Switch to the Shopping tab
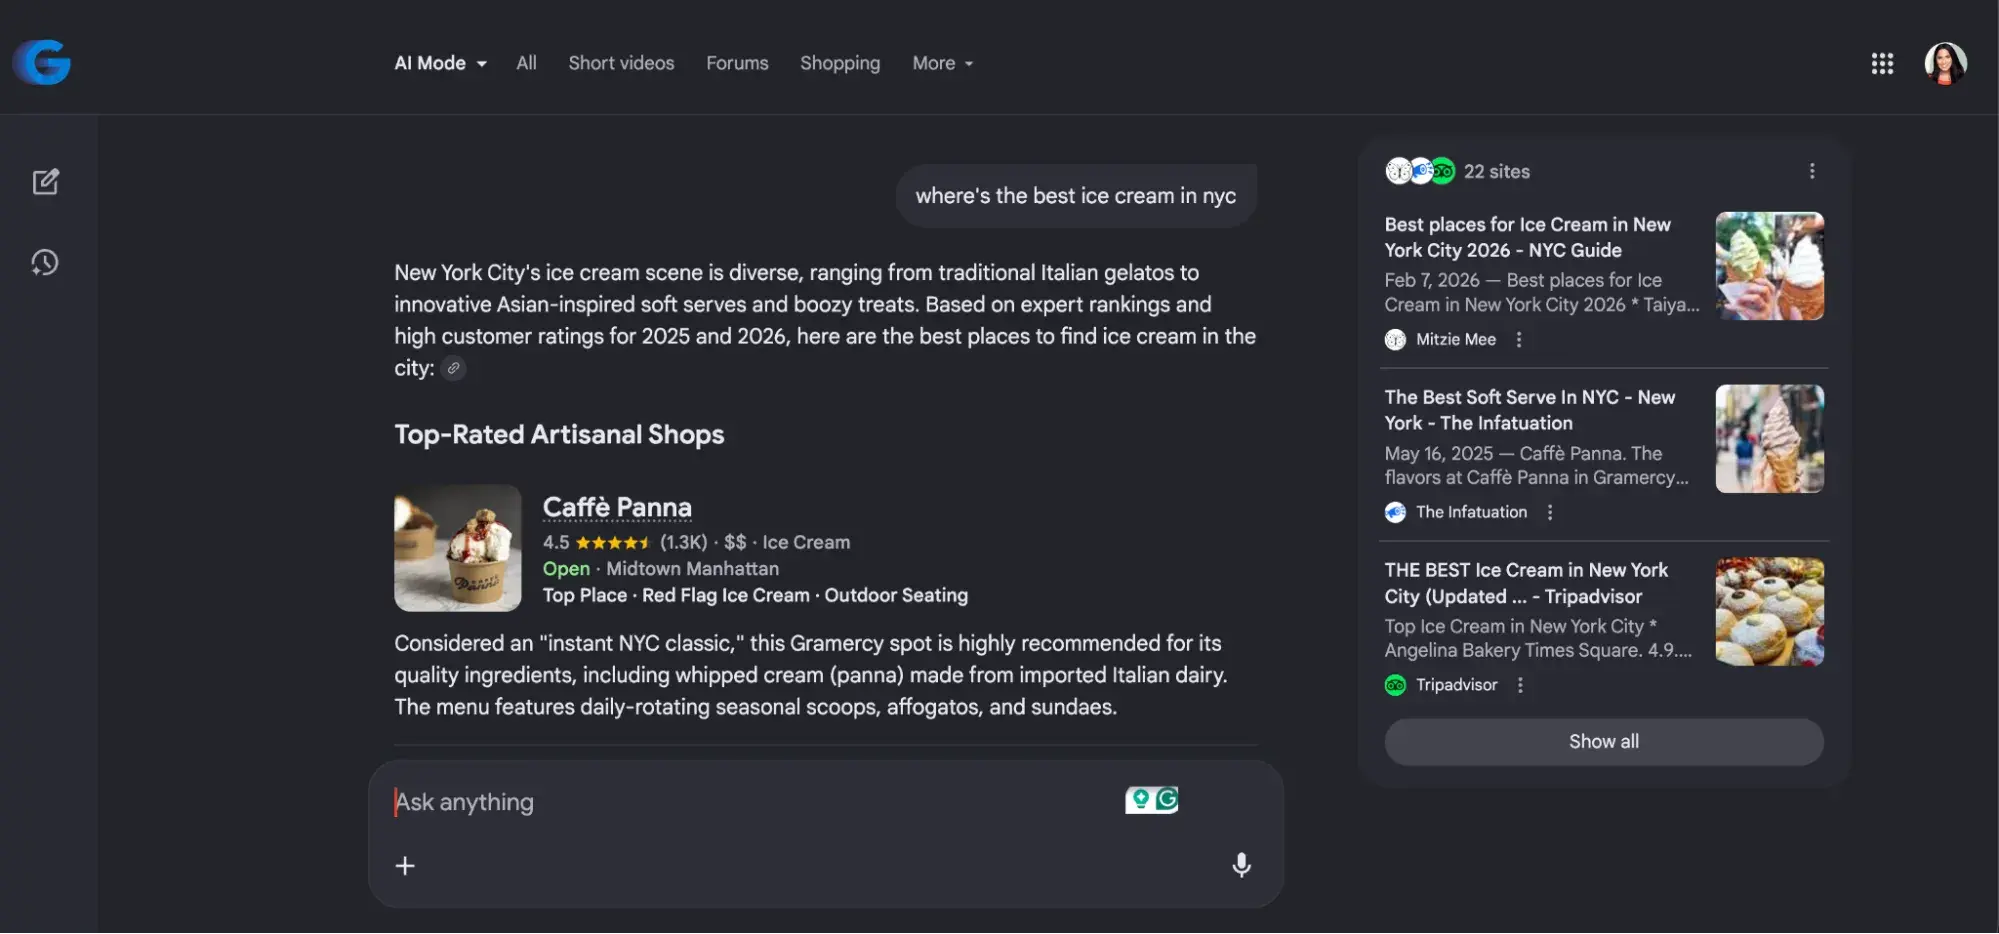 coord(839,62)
